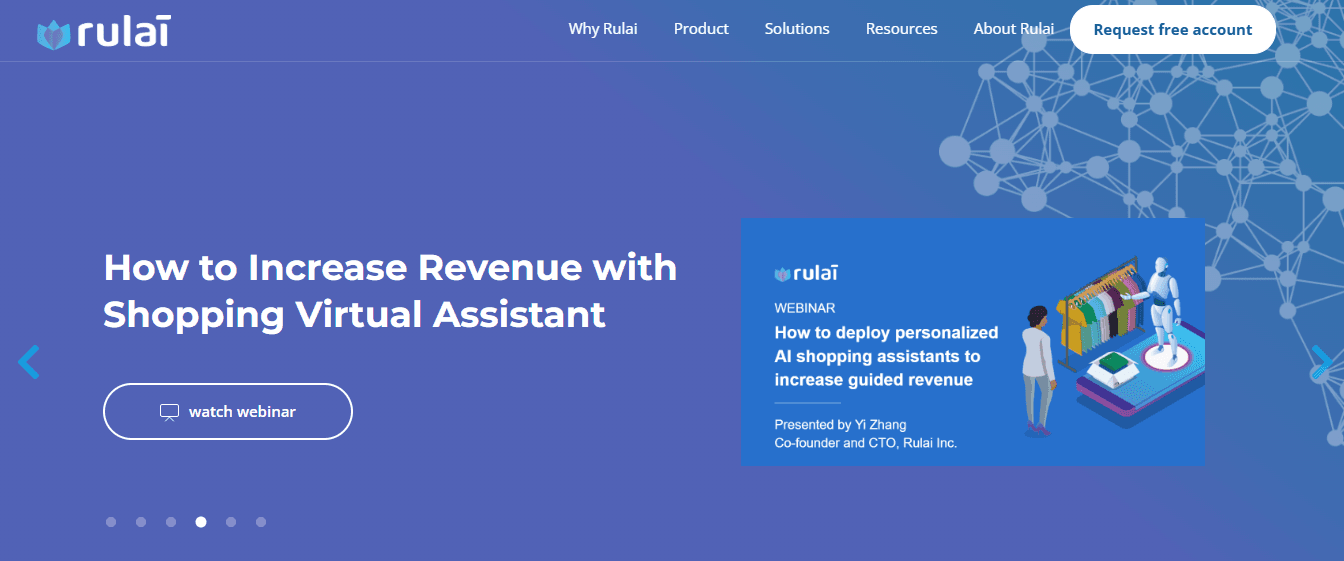
Task: Open the Solutions menu
Action: click(x=797, y=29)
